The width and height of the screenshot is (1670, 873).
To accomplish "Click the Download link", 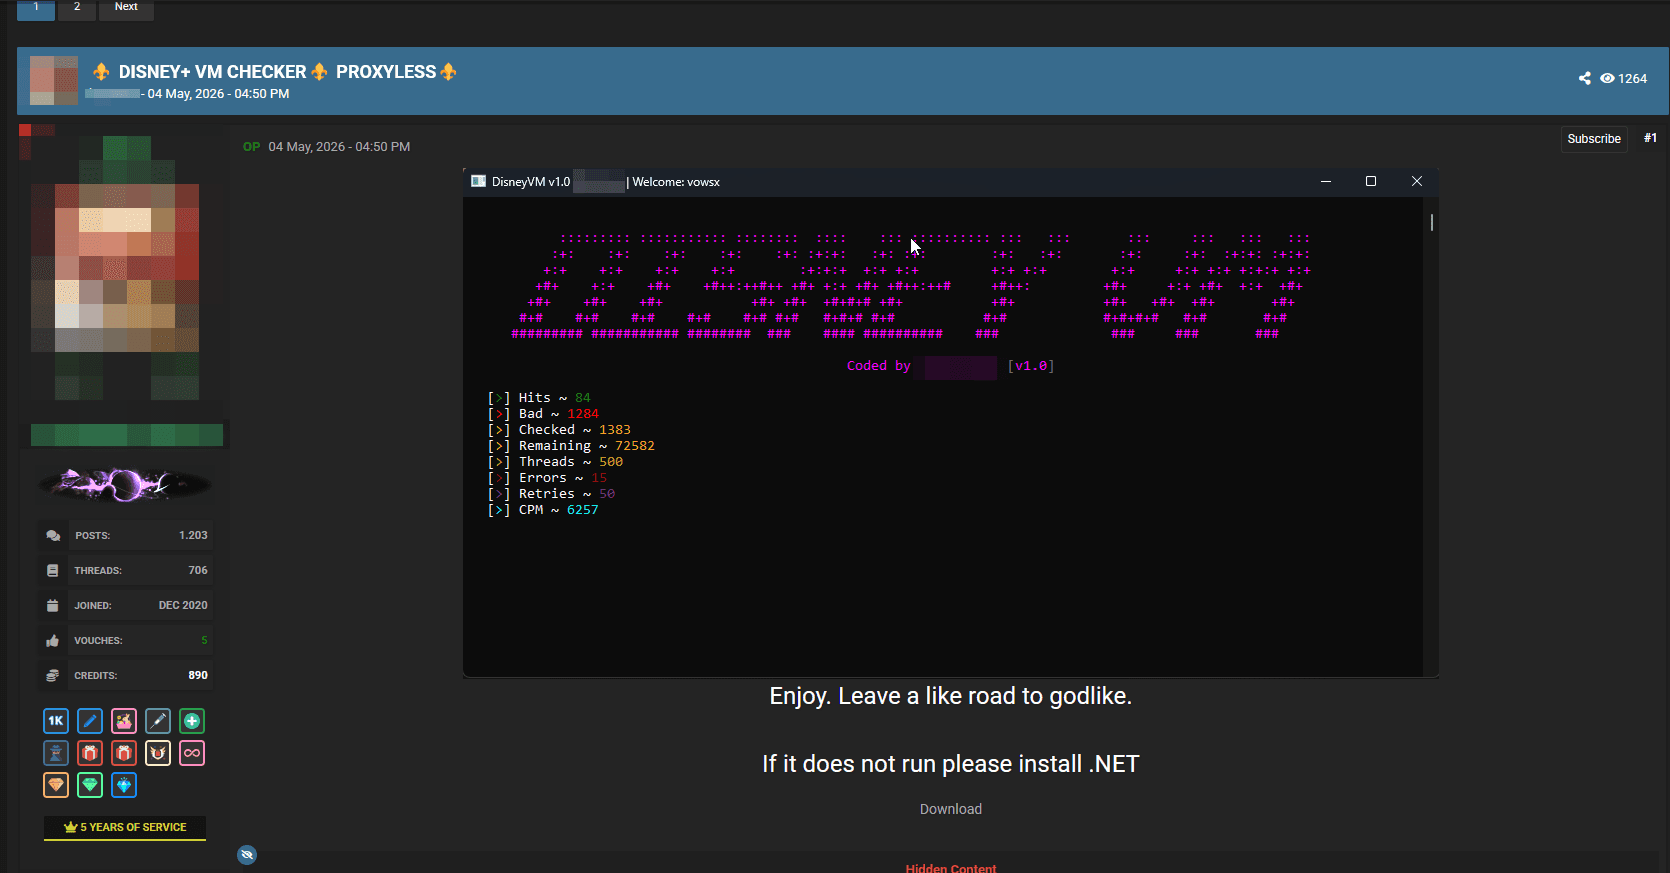I will coord(951,809).
